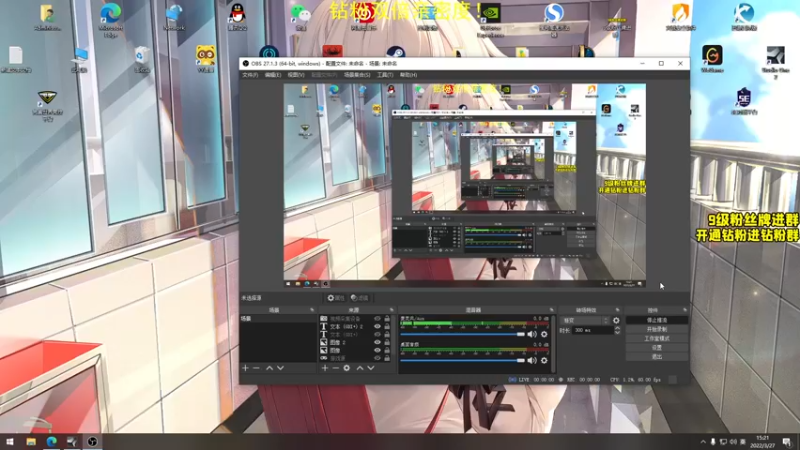This screenshot has height=450, width=800.
Task: Open the 视图(V) menu
Action: pos(296,75)
